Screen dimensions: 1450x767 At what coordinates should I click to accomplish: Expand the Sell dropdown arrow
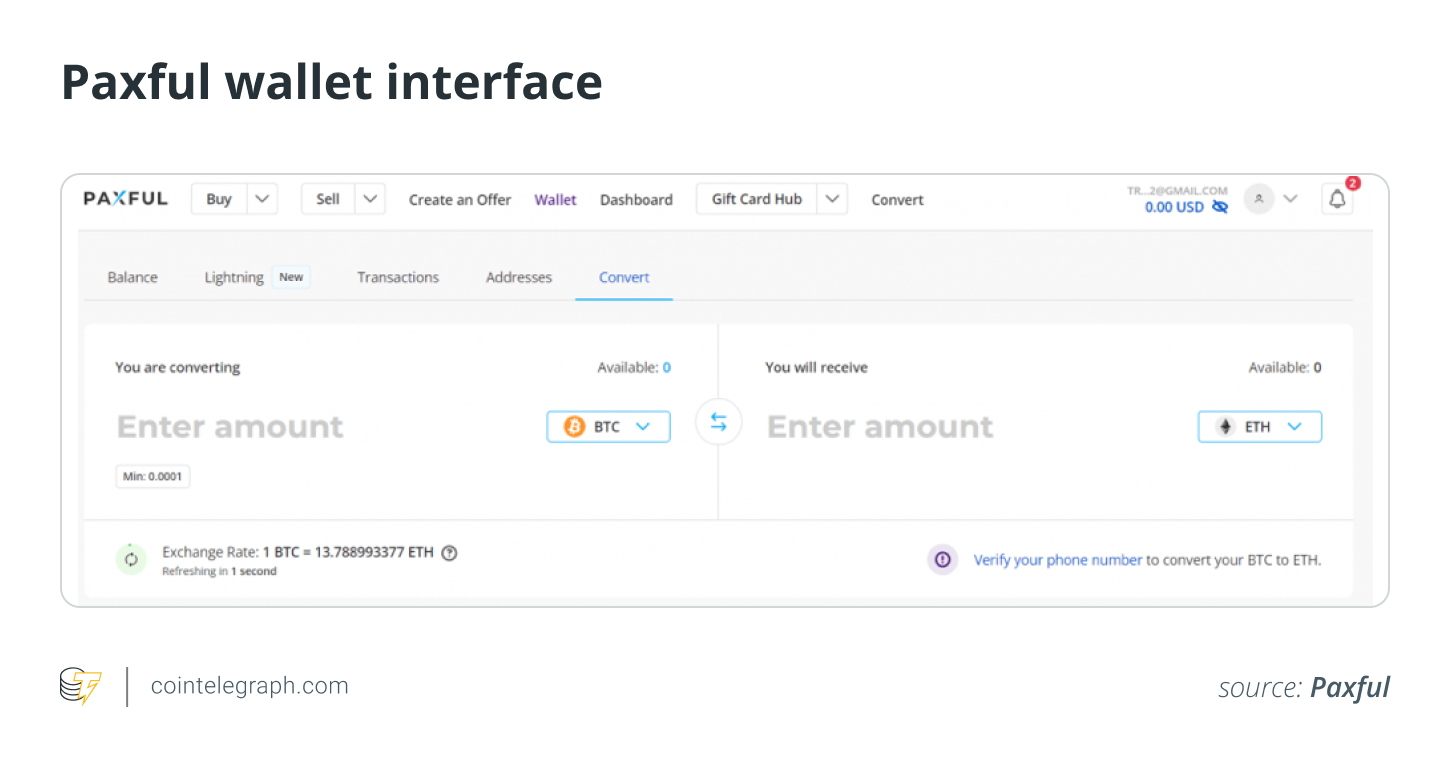370,199
